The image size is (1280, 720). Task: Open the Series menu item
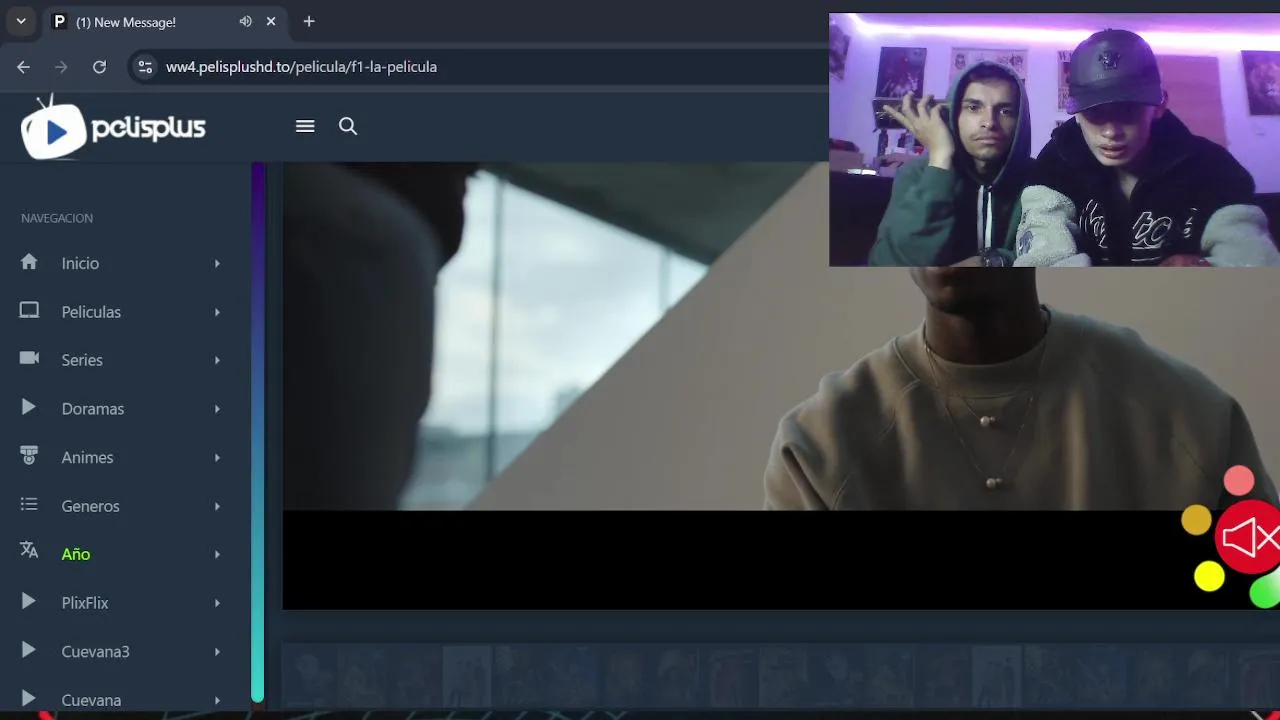(x=82, y=360)
